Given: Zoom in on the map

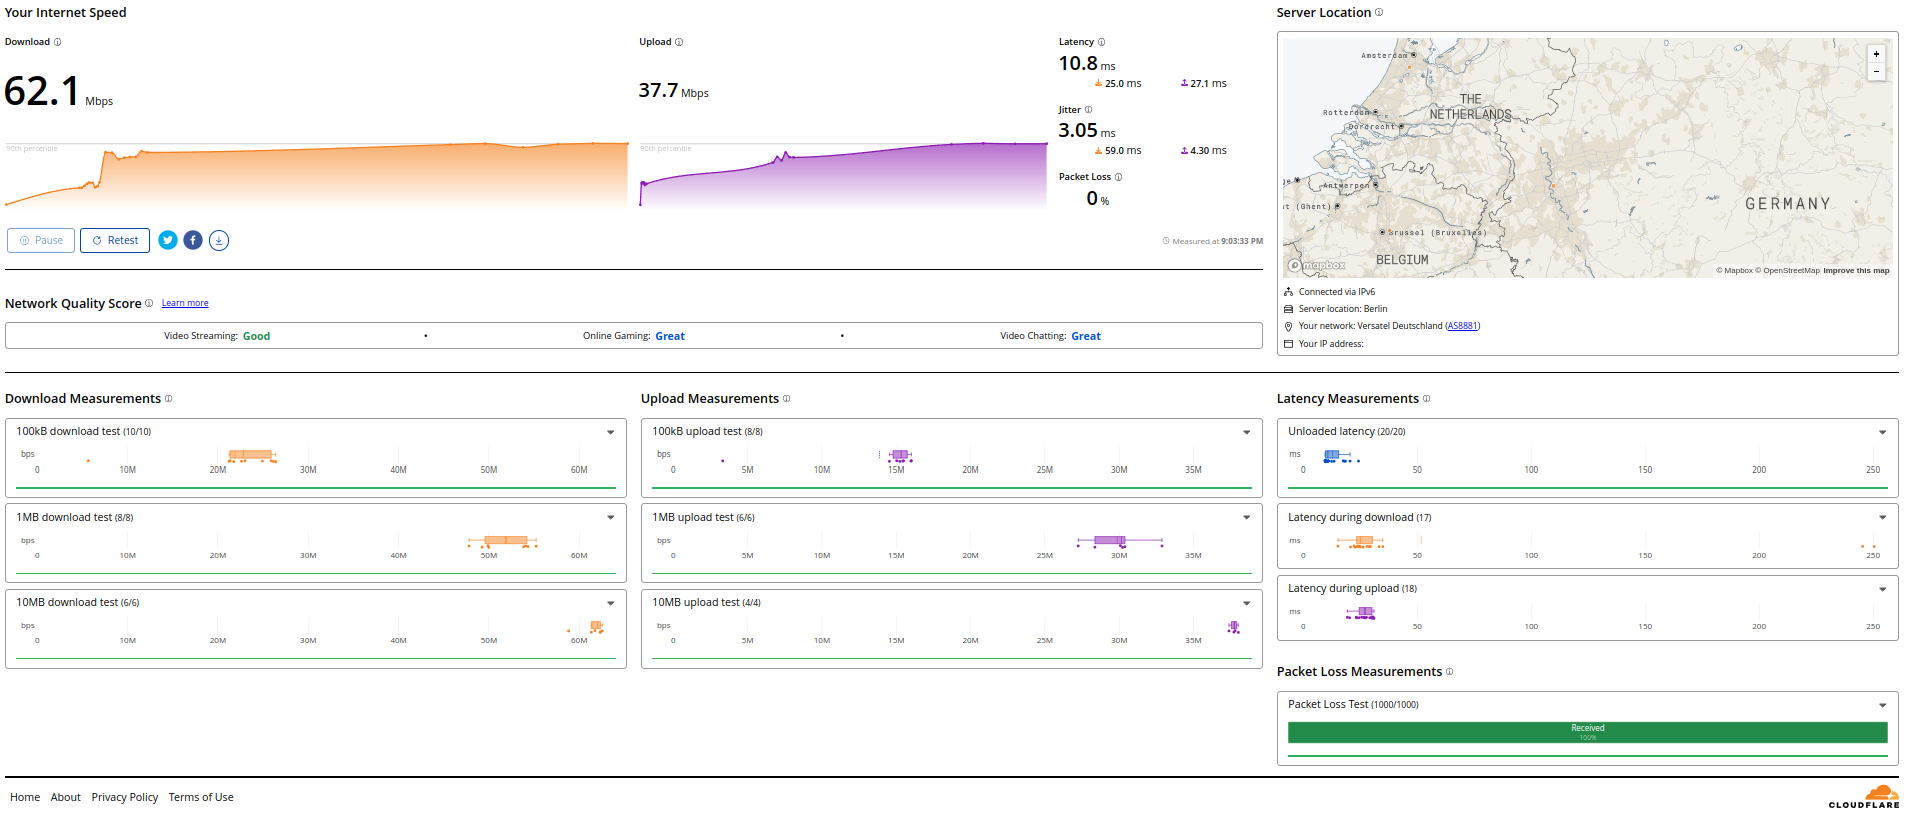Looking at the screenshot, I should pyautogui.click(x=1876, y=54).
